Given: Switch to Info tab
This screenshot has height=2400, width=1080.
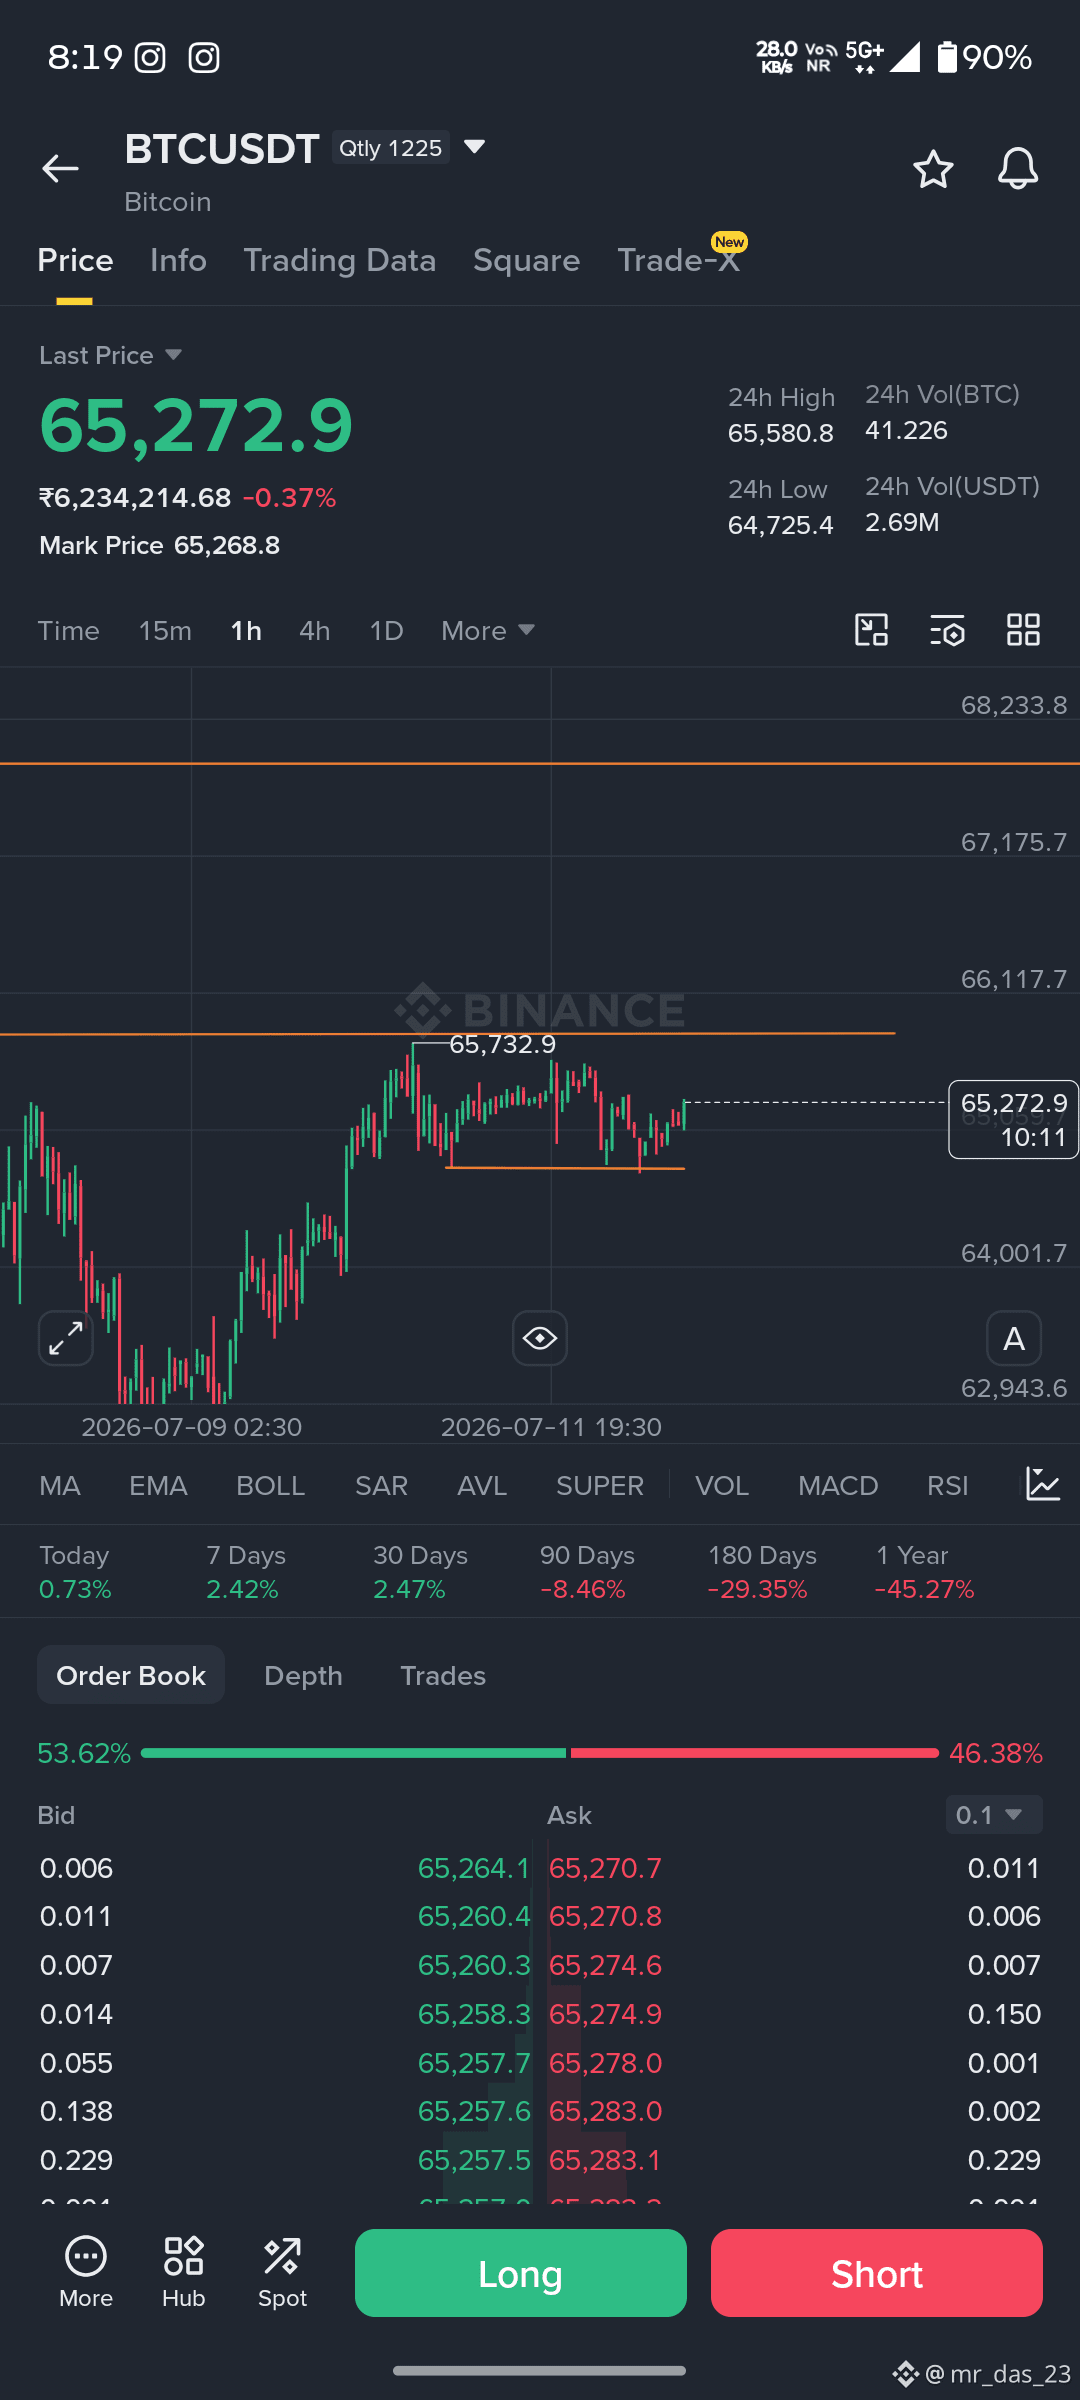Looking at the screenshot, I should 178,261.
